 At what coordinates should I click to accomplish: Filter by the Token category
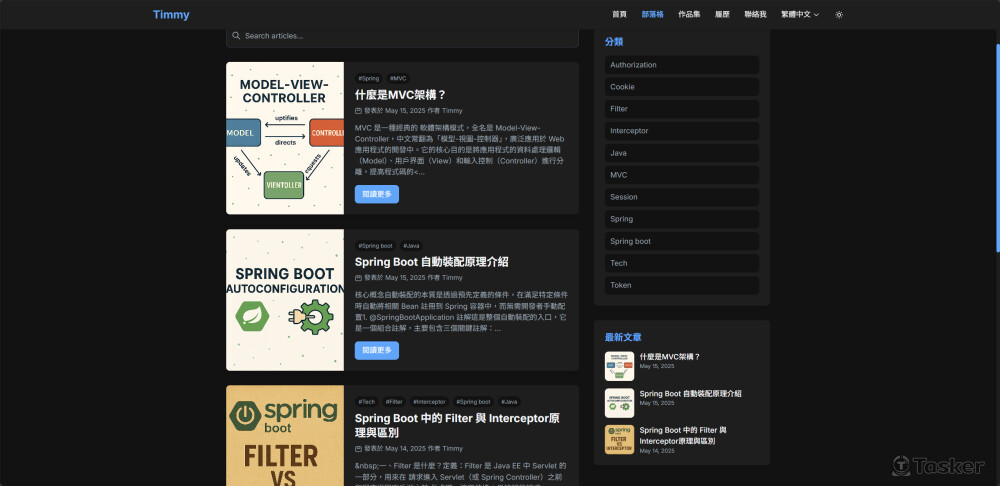pos(682,285)
